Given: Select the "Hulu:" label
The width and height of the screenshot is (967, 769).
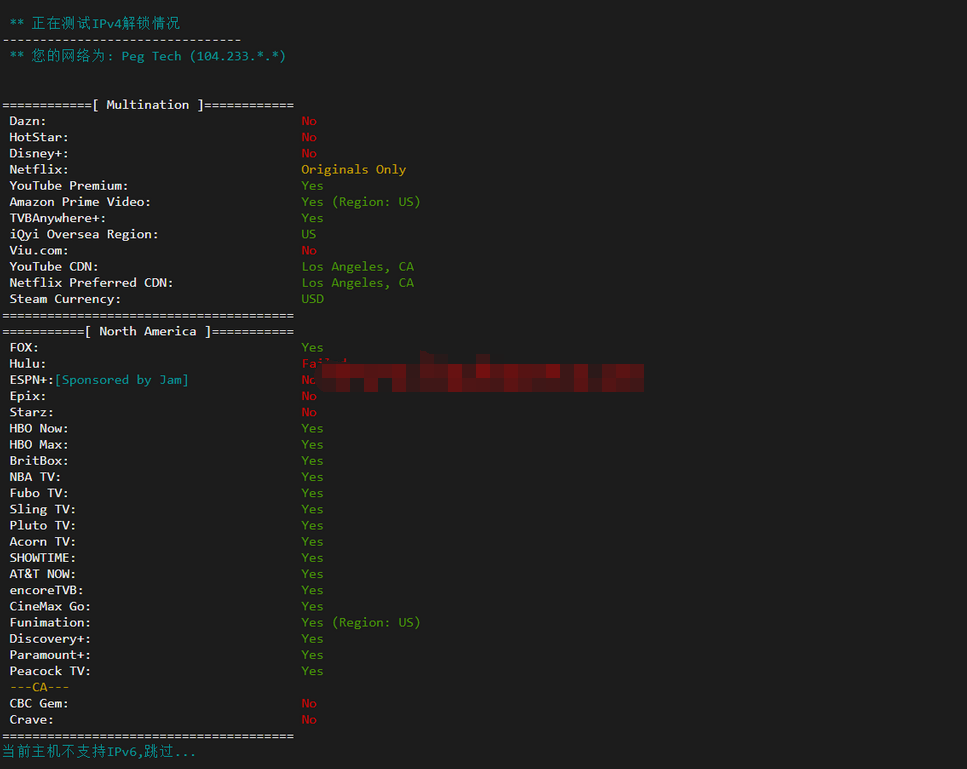Looking at the screenshot, I should [28, 364].
